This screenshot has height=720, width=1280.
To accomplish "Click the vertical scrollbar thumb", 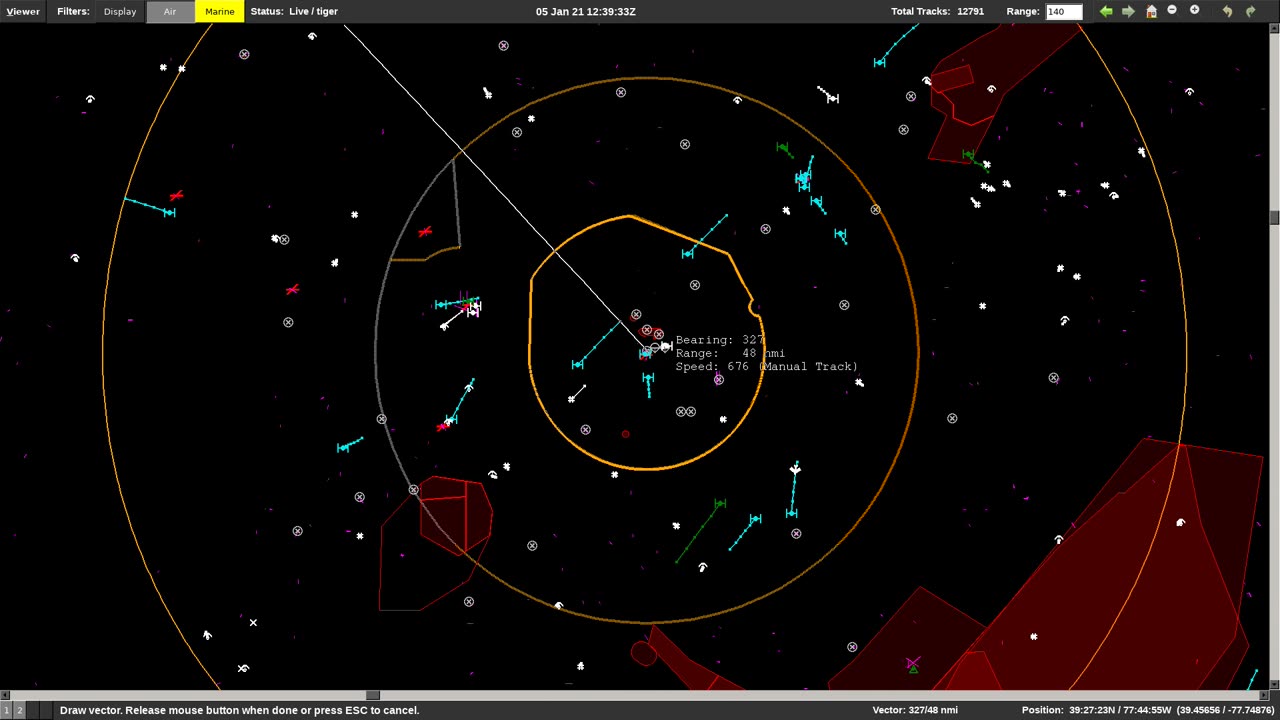I will (x=1275, y=218).
